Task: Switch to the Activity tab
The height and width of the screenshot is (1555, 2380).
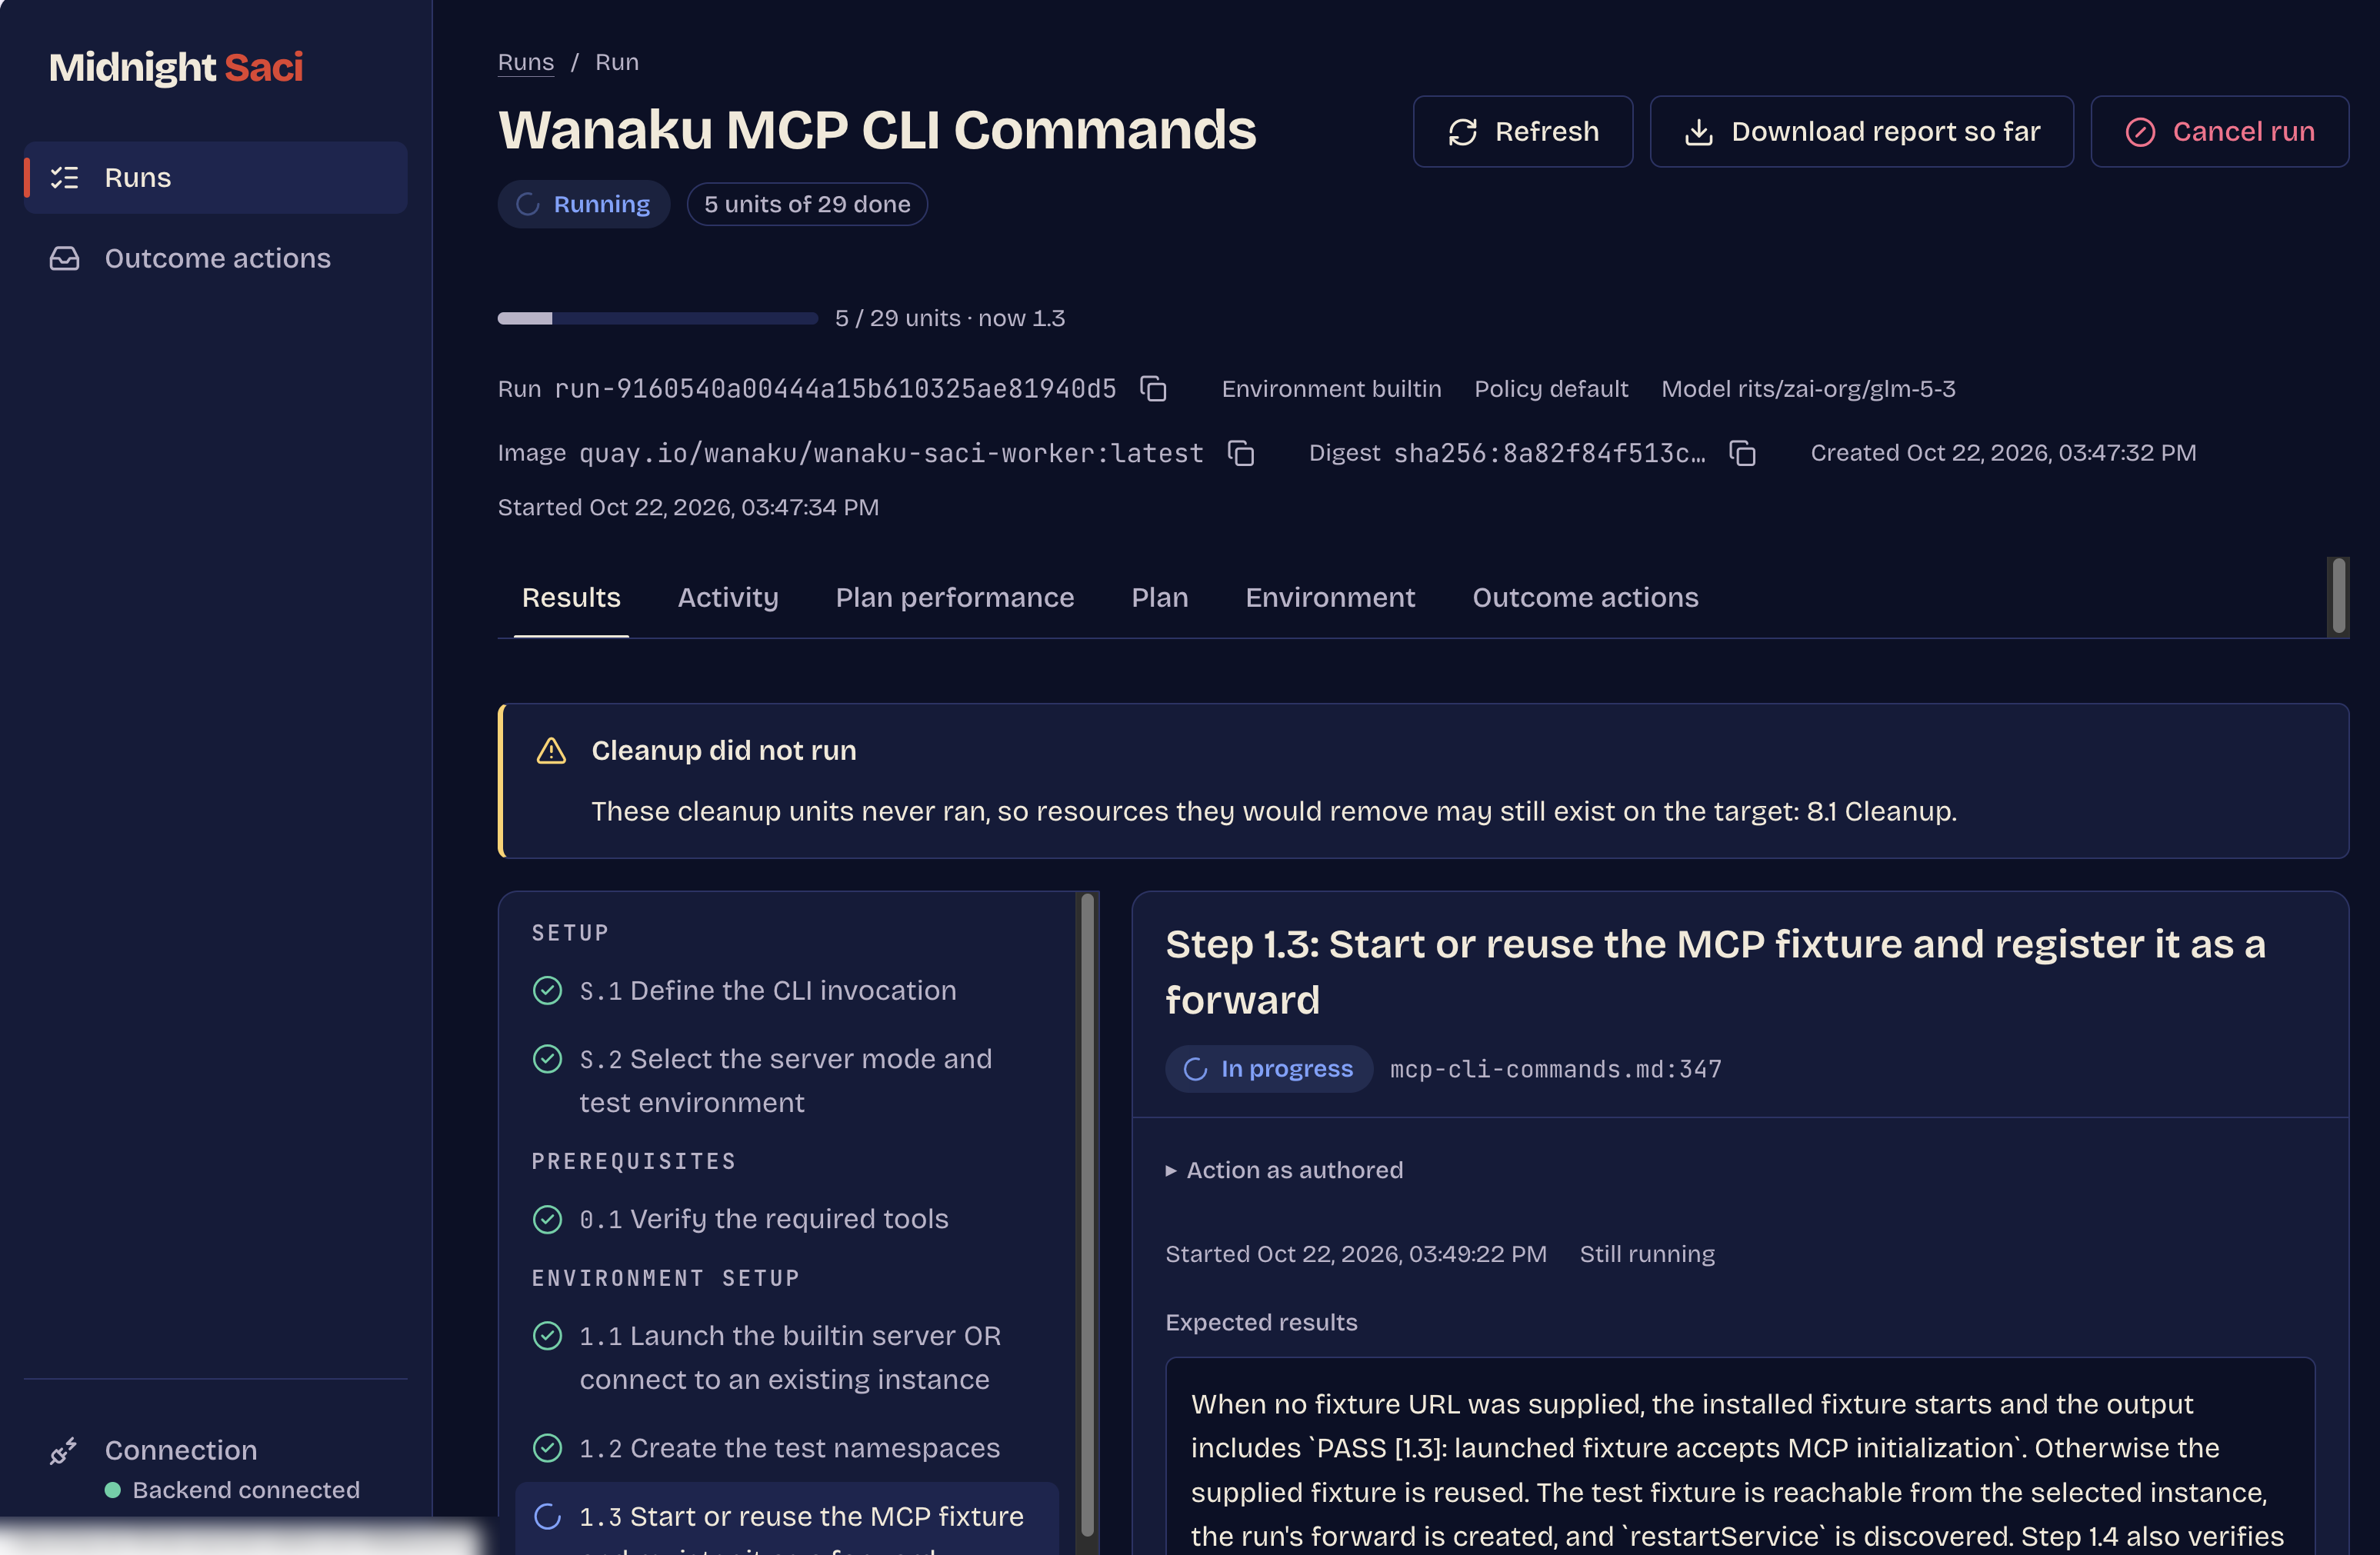Action: pos(728,598)
